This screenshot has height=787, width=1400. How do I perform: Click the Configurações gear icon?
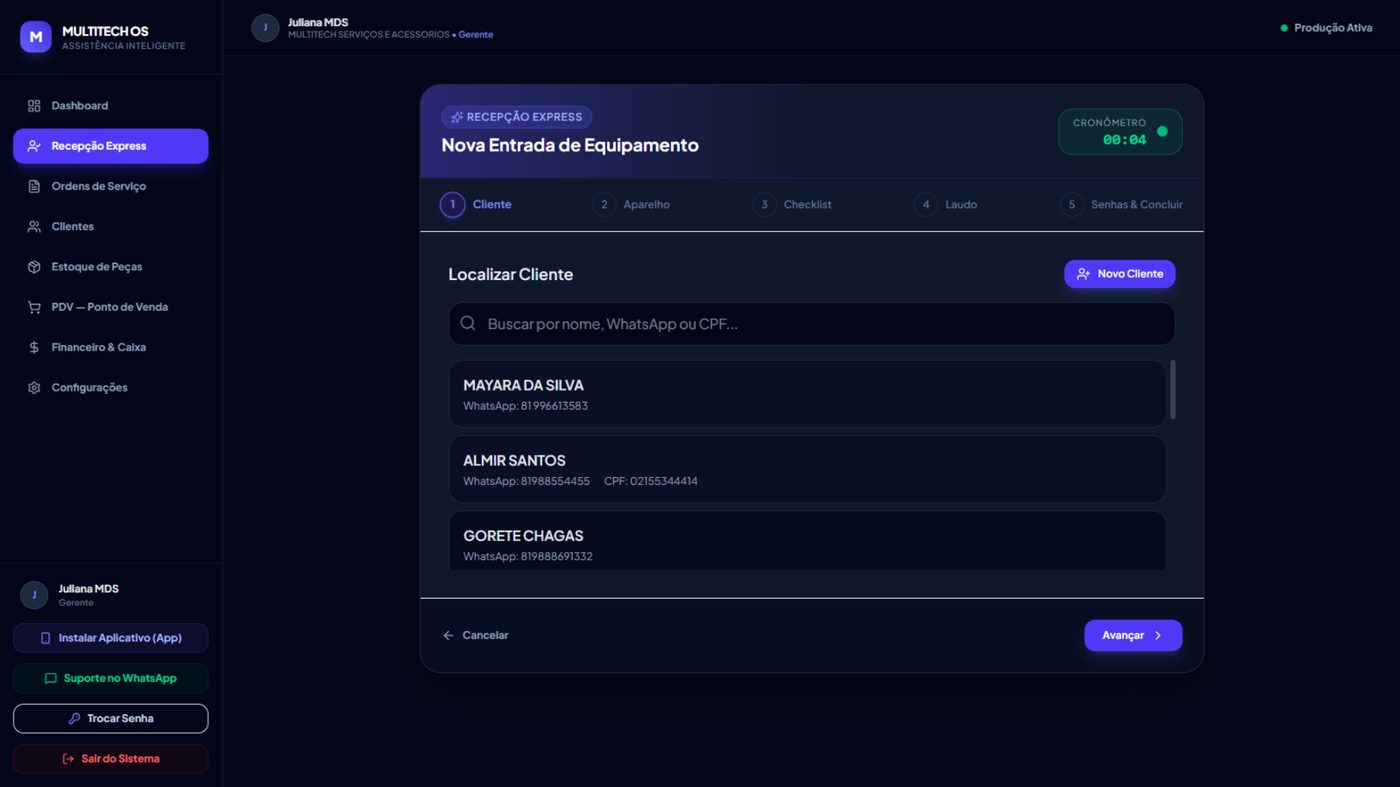[x=34, y=388]
